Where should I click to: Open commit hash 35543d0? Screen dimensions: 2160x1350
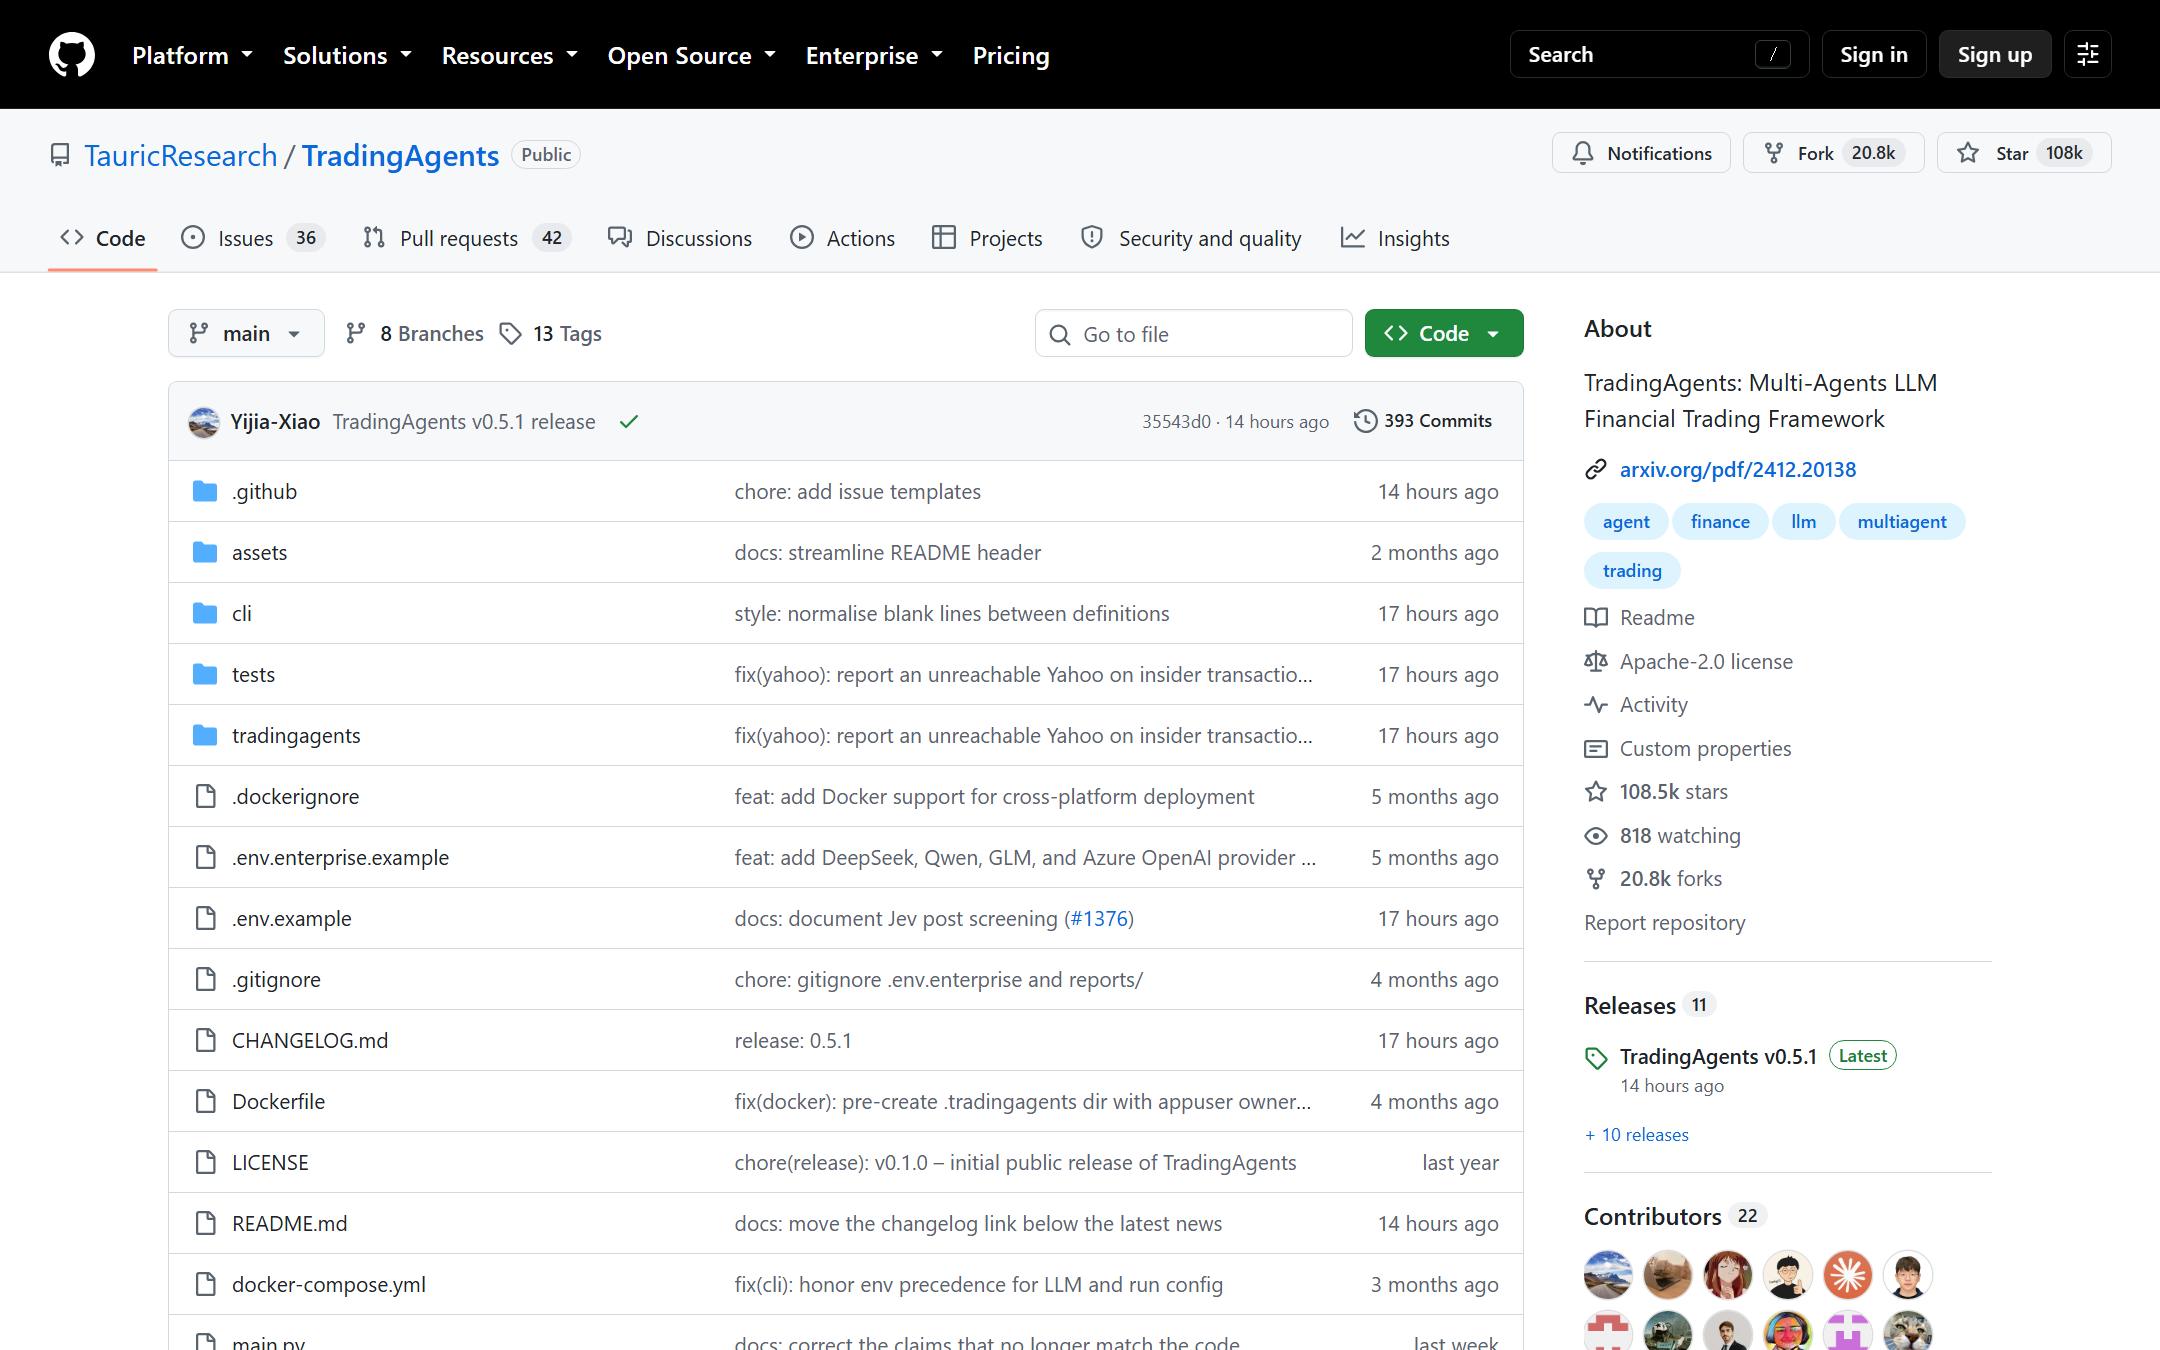(1176, 422)
